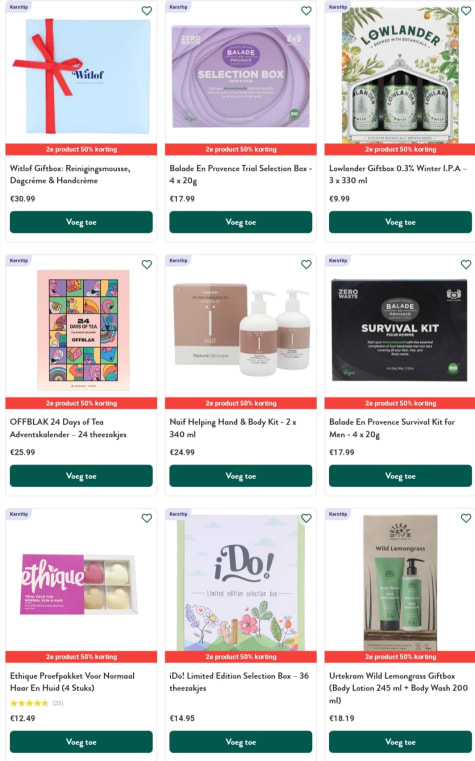The height and width of the screenshot is (761, 475).
Task: Open the Balade Survival Kit product image
Action: click(400, 330)
